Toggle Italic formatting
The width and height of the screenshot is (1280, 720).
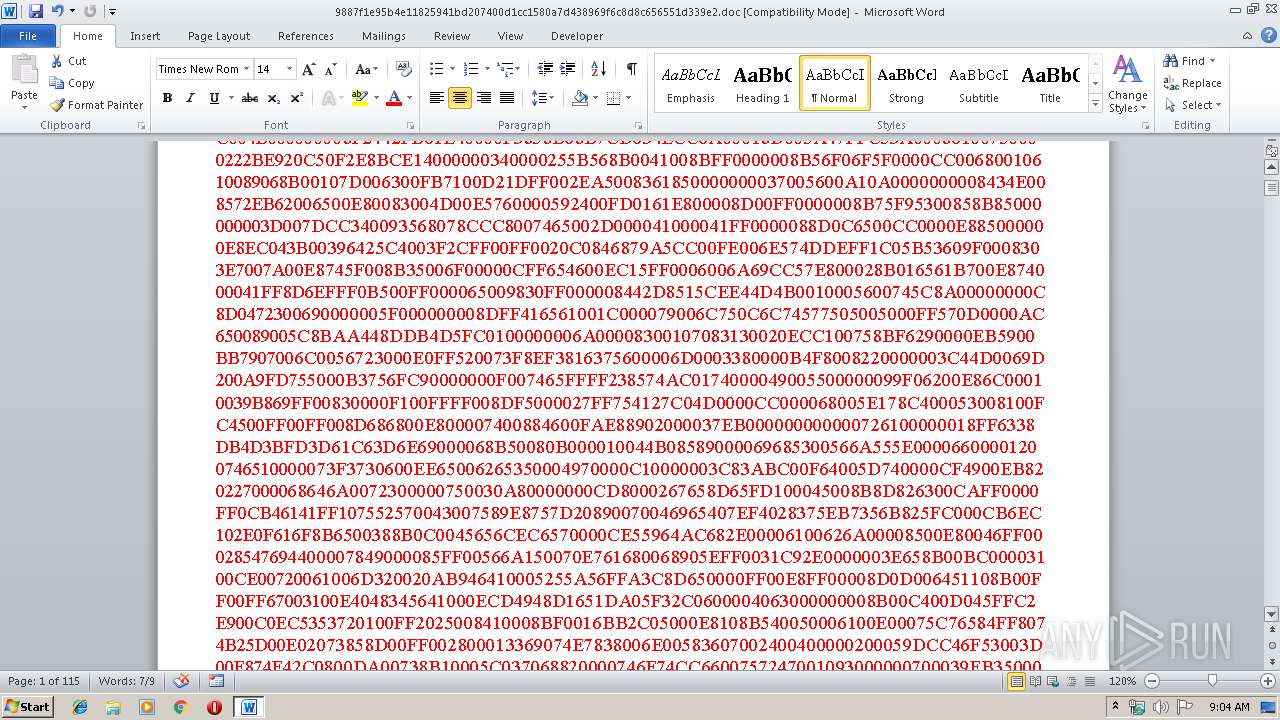pos(190,98)
